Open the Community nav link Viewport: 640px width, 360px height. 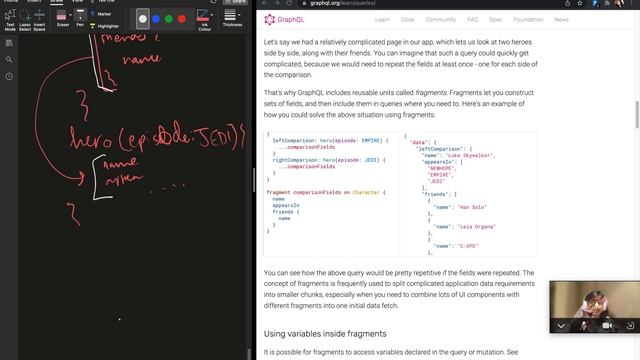click(440, 20)
